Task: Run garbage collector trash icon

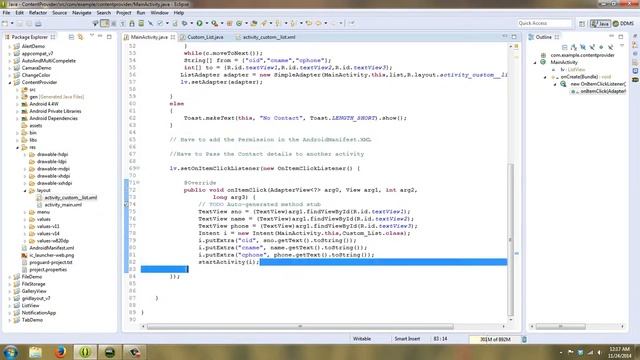Action: pos(524,339)
